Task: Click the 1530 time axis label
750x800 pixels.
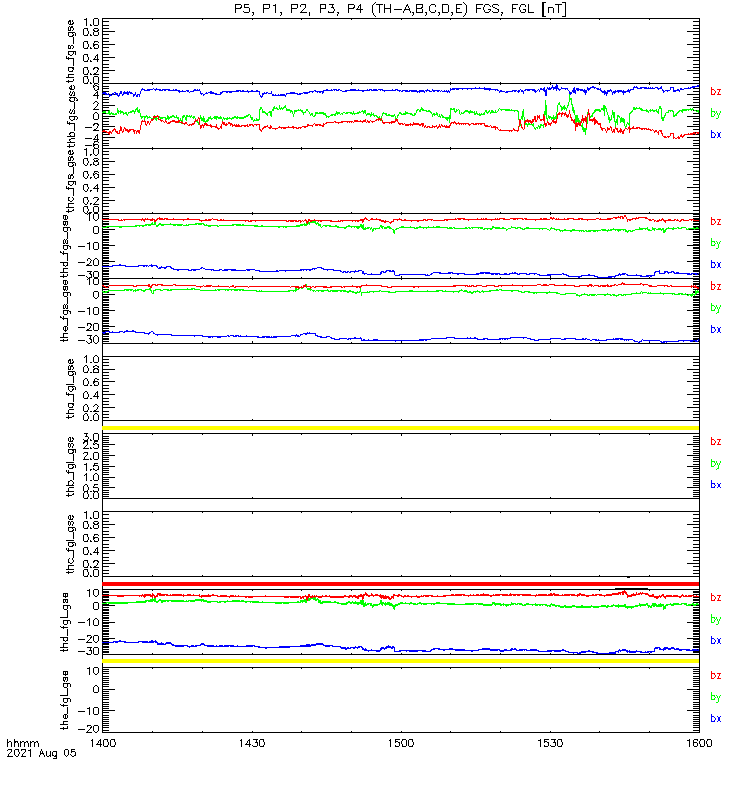Action: click(x=550, y=743)
